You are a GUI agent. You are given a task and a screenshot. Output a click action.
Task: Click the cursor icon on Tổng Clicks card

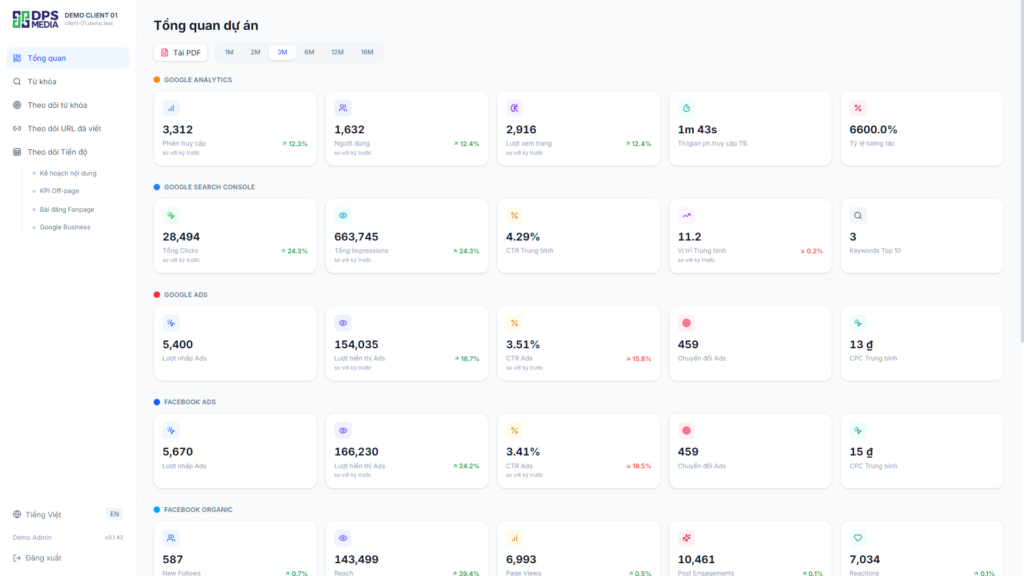tap(171, 216)
